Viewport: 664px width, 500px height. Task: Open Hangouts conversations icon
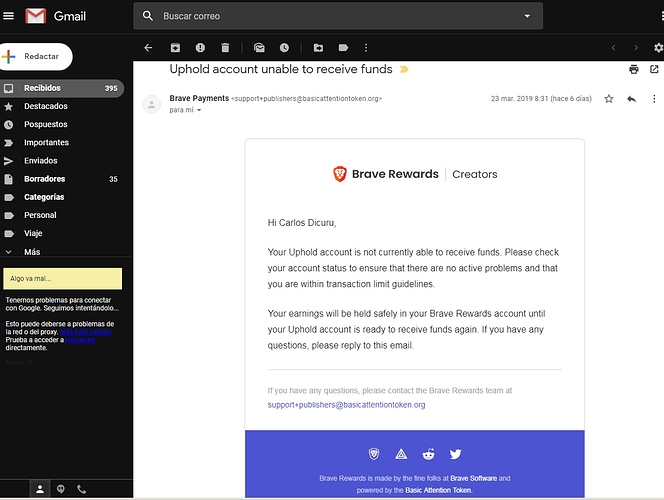click(61, 489)
